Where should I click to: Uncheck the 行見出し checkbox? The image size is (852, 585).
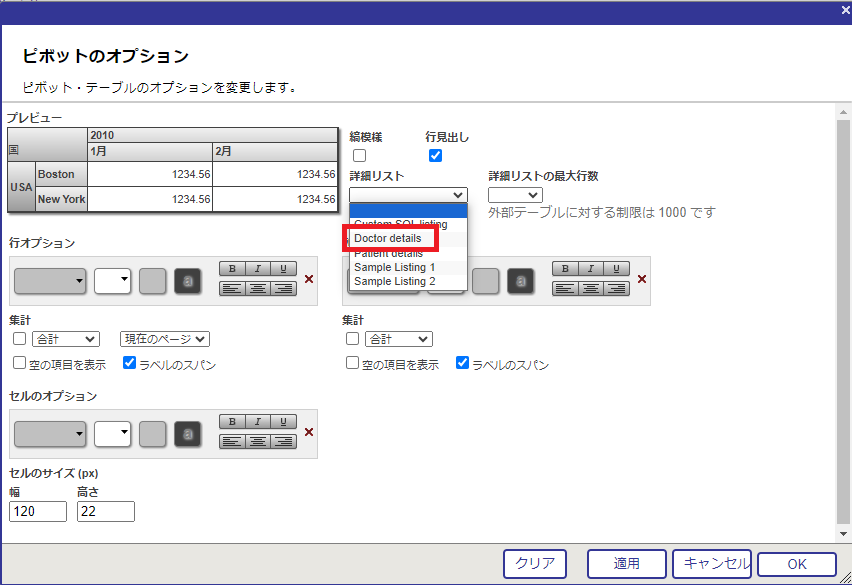[x=435, y=155]
